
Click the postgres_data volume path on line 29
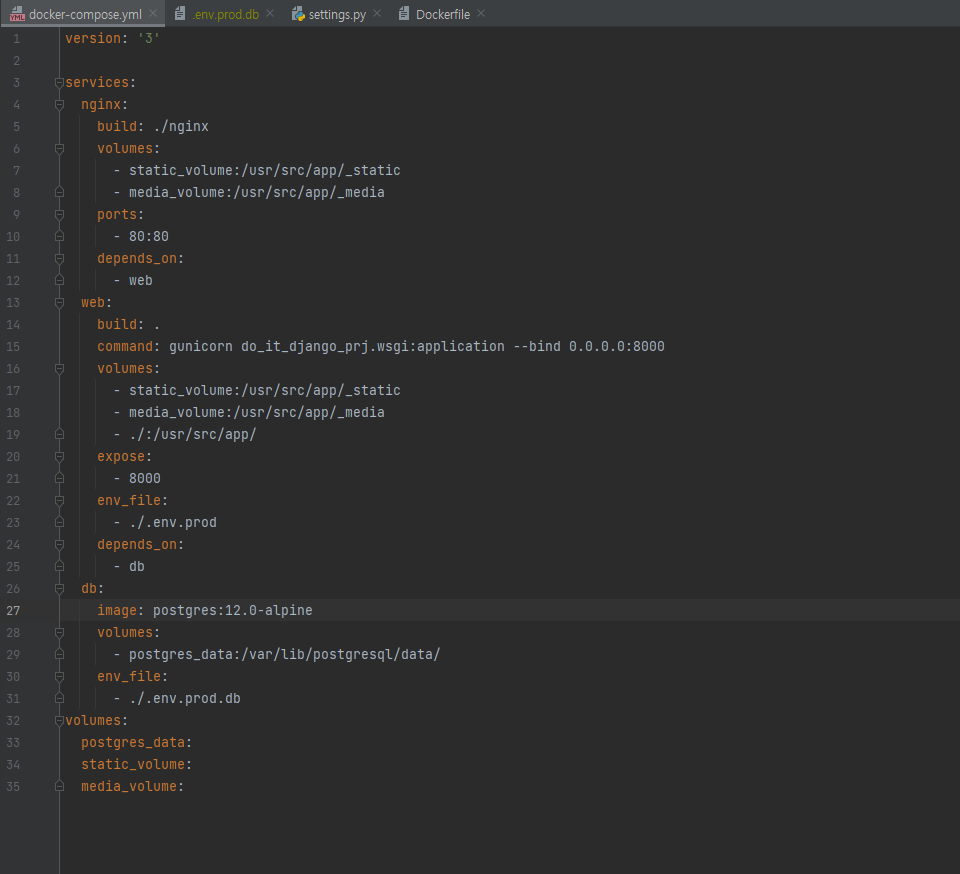(285, 655)
